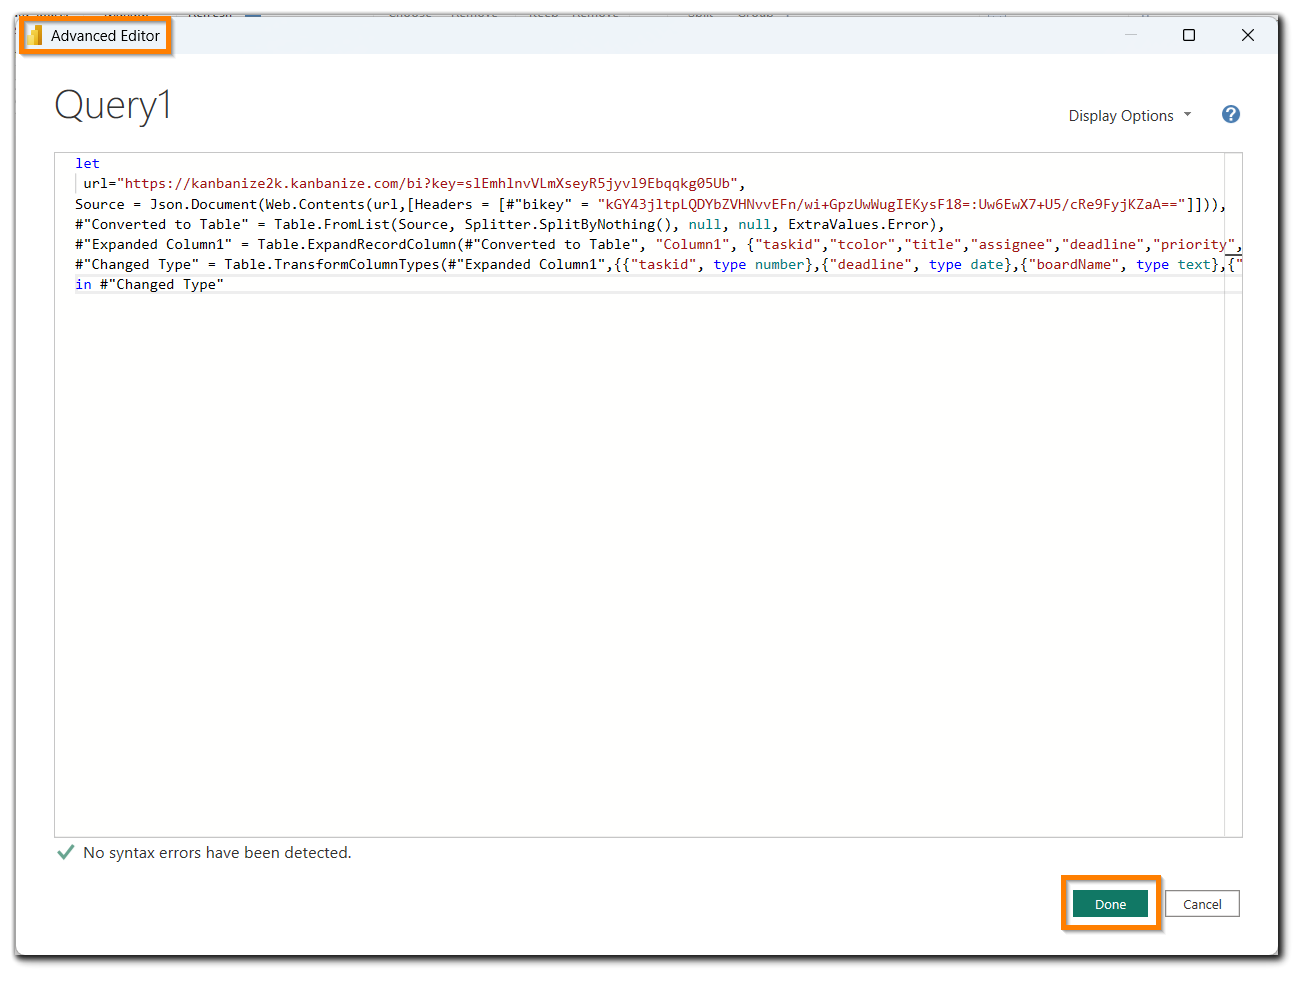The height and width of the screenshot is (982, 1305).
Task: Click the final 'in #"Changed Type"' line
Action: point(149,284)
